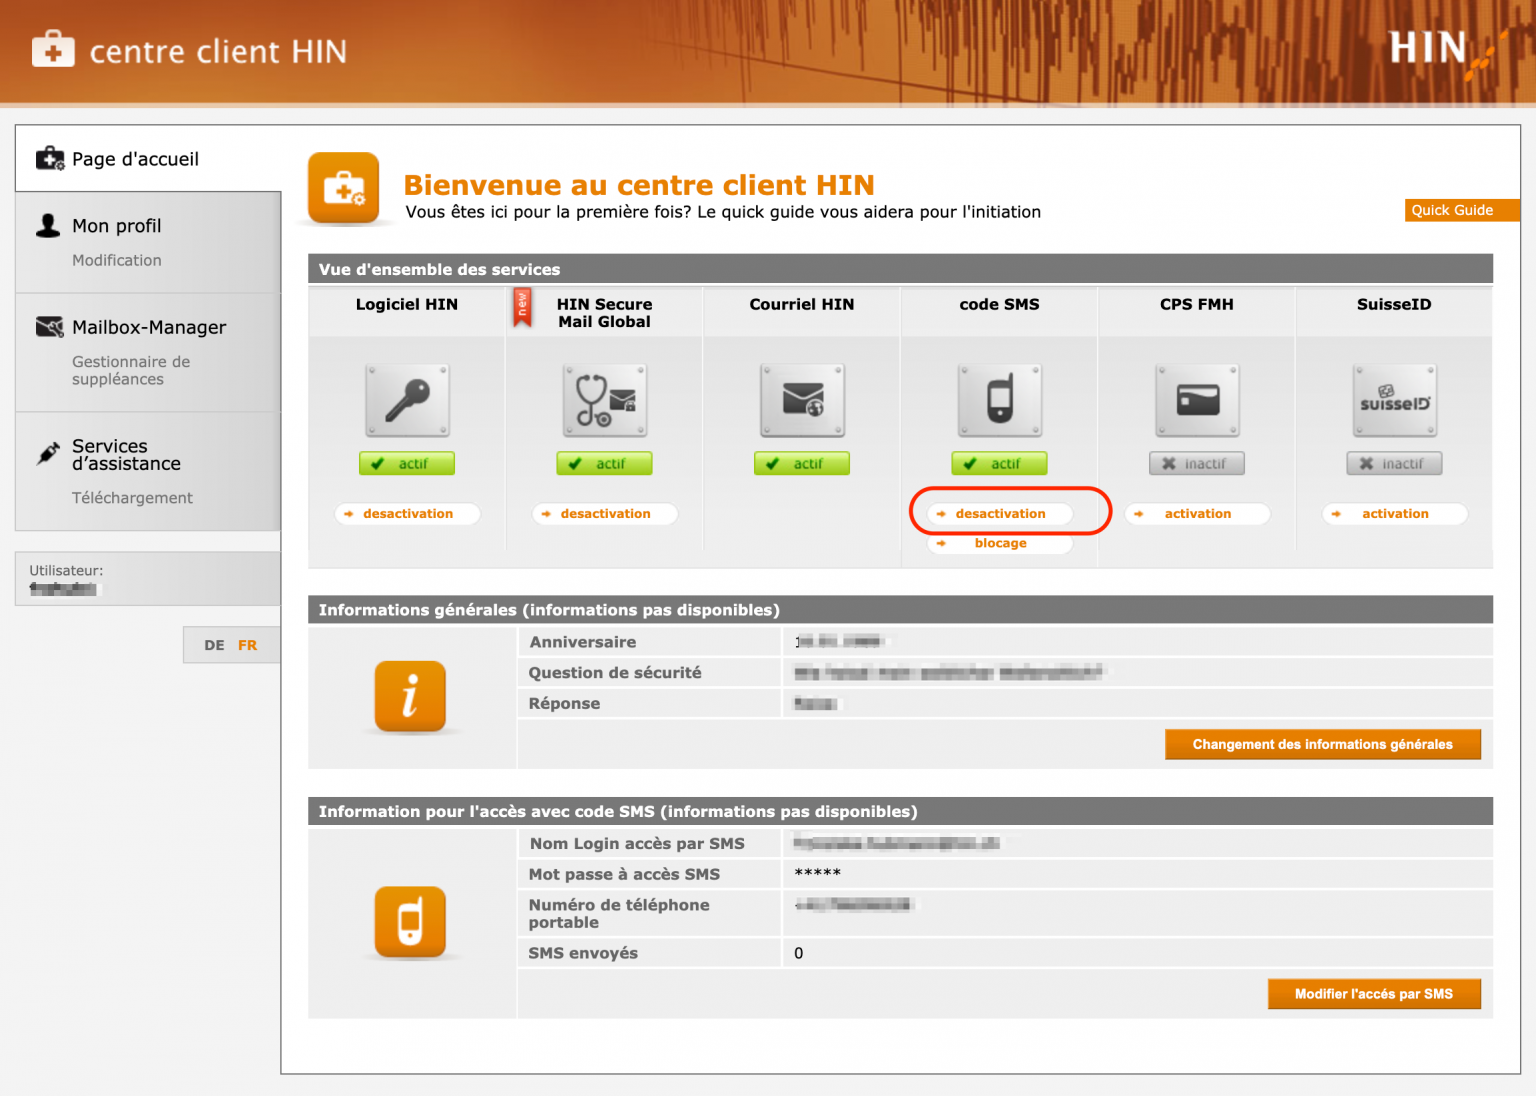The width and height of the screenshot is (1536, 1096).
Task: Open Mailbox-Manager section
Action: click(x=149, y=327)
